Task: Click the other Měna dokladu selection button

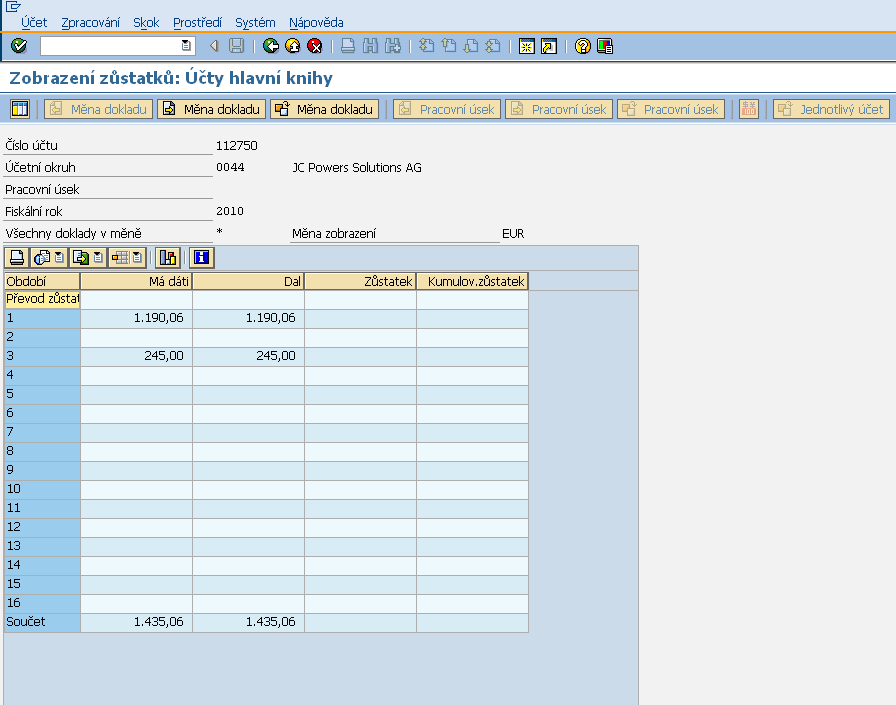Action: [325, 109]
